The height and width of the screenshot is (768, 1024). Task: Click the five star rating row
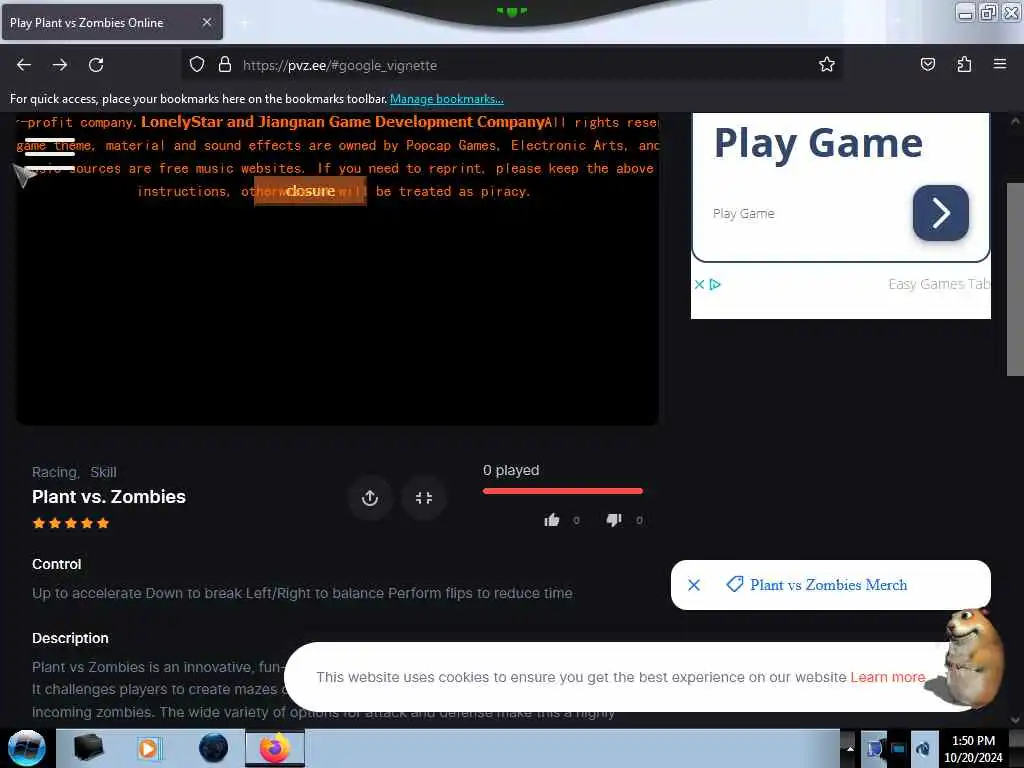click(x=71, y=523)
